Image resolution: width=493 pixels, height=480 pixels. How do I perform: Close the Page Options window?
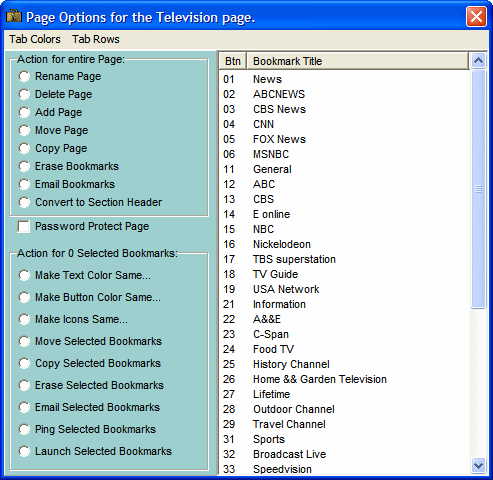(x=476, y=16)
